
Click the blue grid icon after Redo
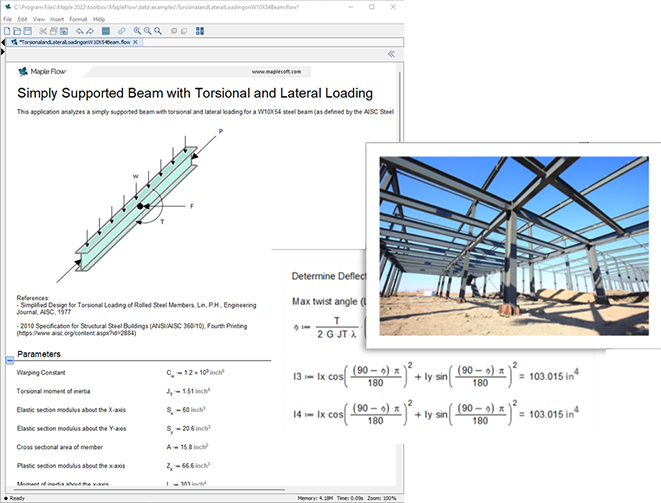106,31
